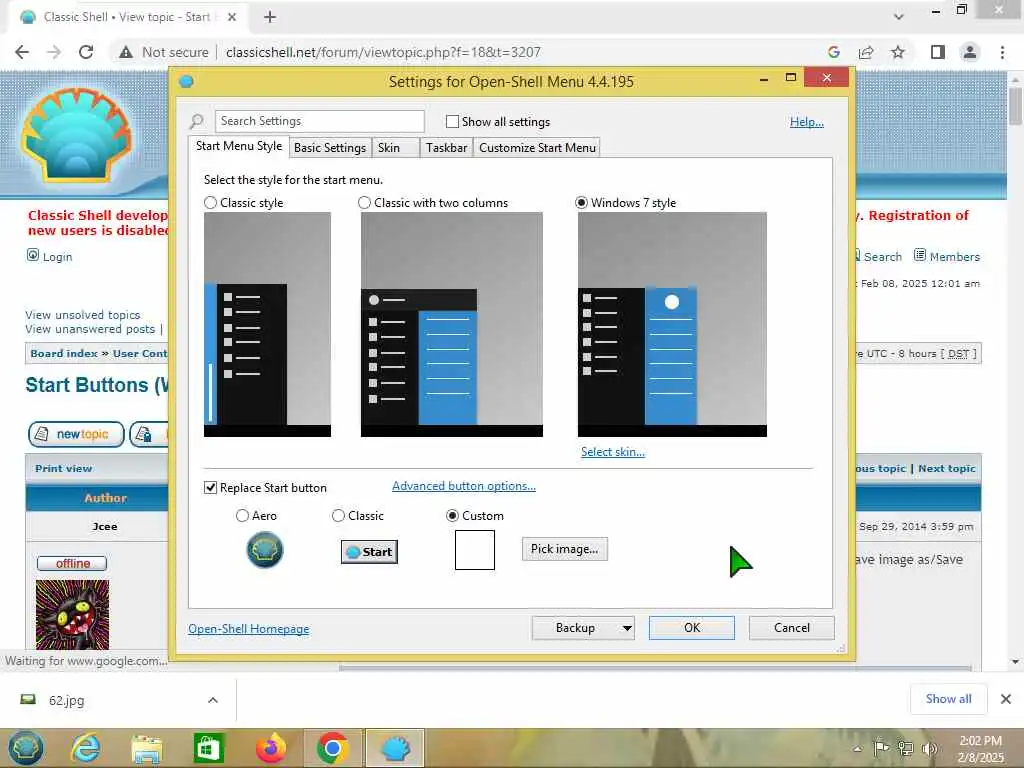Confirm settings with OK button

(x=692, y=628)
